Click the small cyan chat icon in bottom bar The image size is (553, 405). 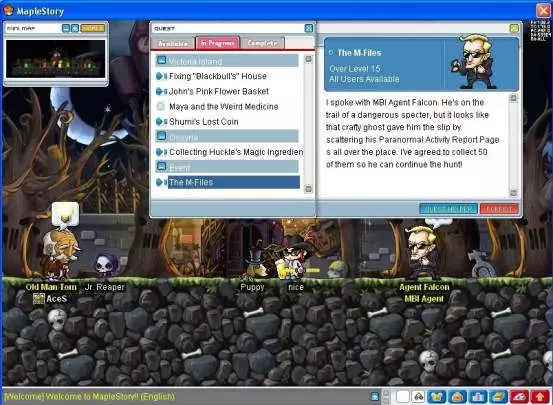coord(375,397)
